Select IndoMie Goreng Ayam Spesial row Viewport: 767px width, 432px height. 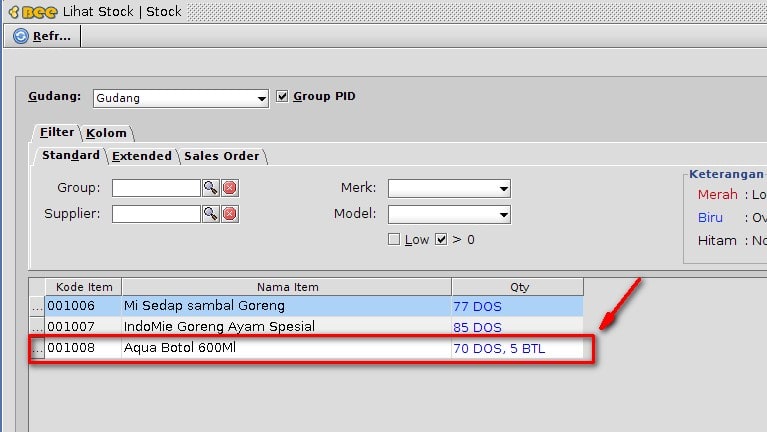pyautogui.click(x=287, y=327)
